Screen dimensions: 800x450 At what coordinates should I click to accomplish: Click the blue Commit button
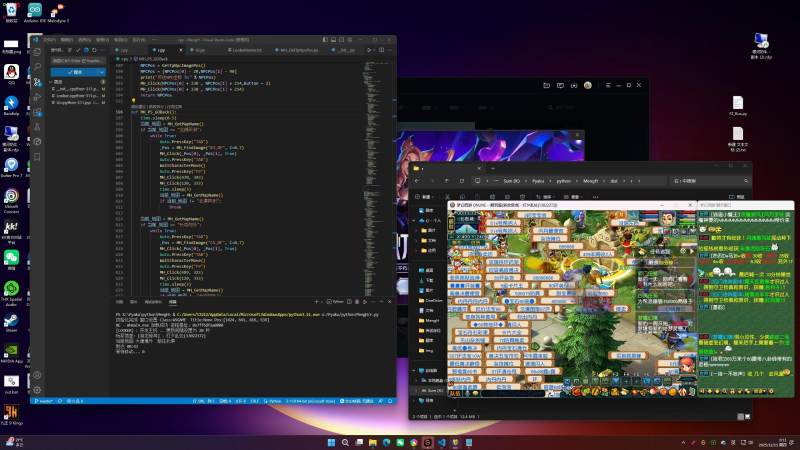tap(73, 72)
